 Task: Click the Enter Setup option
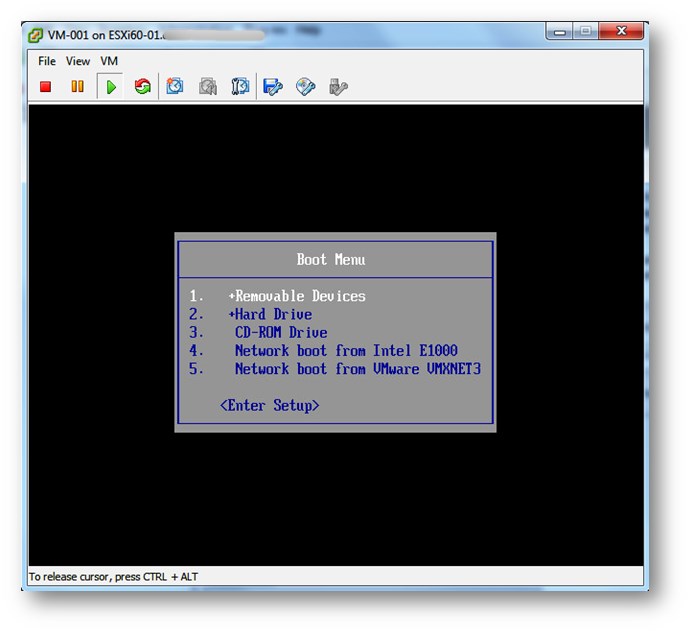(x=269, y=405)
